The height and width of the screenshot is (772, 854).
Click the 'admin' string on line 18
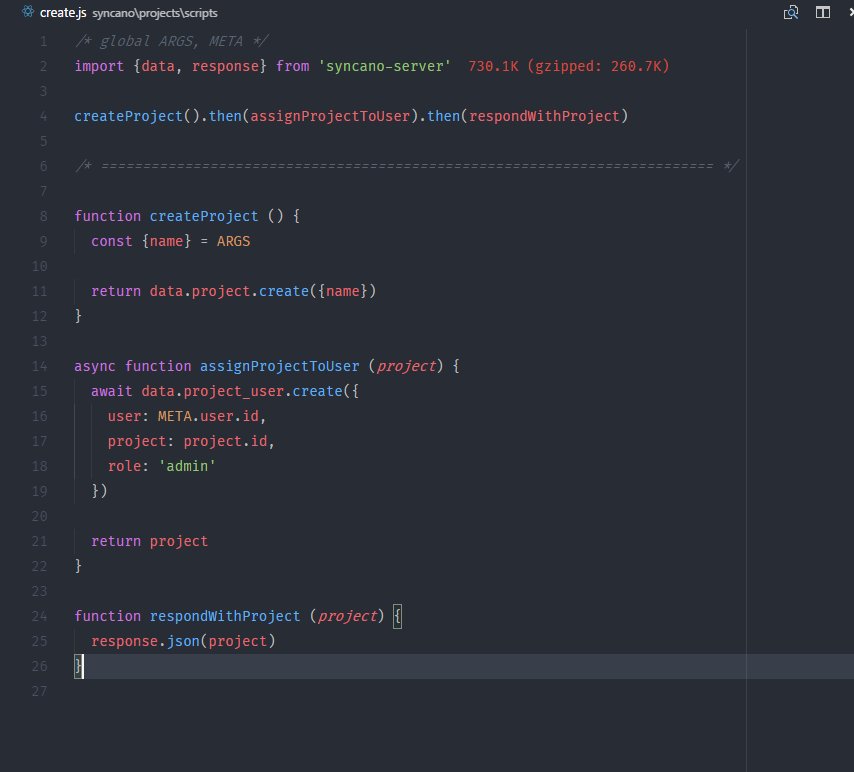click(187, 466)
